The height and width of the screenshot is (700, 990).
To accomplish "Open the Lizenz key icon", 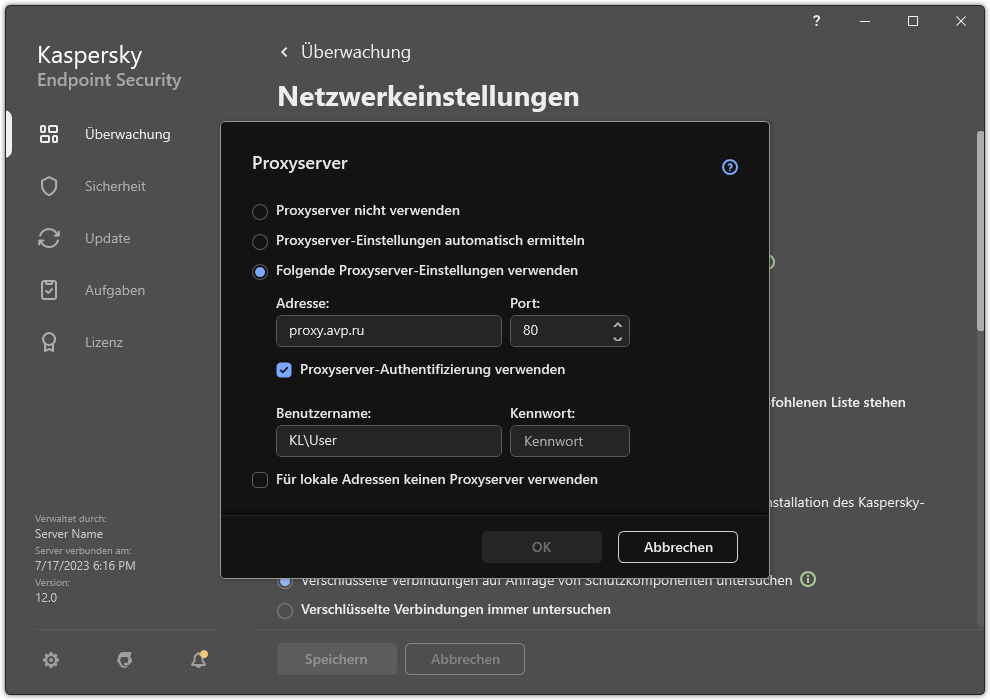I will pos(48,341).
